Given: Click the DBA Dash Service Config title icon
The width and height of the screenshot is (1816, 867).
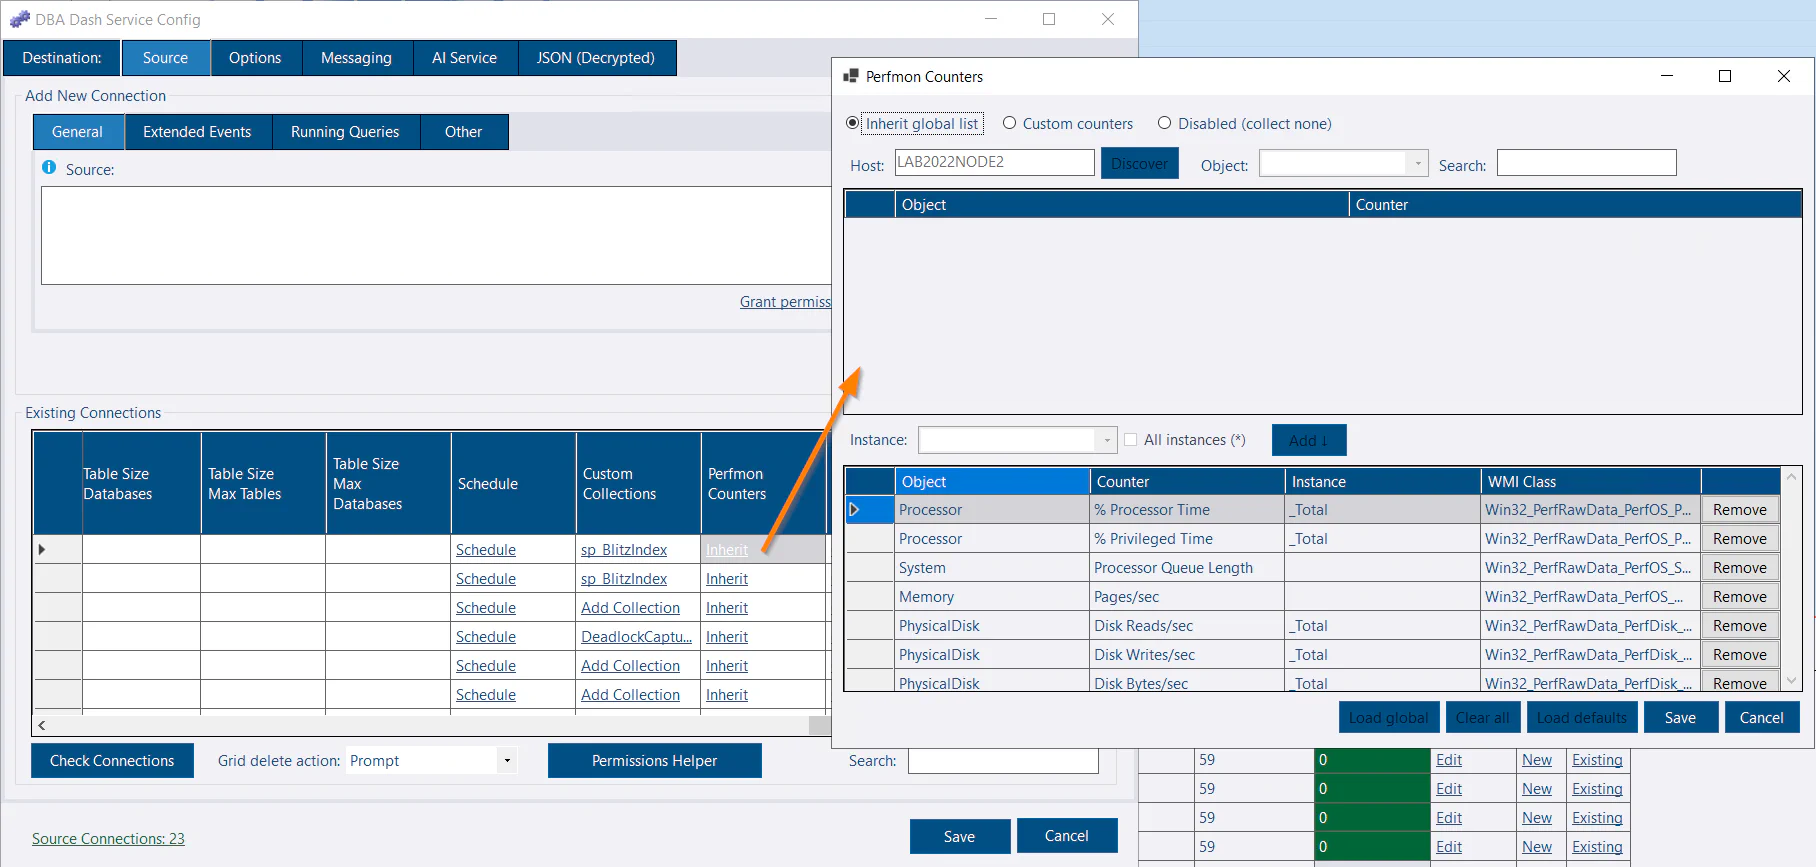Looking at the screenshot, I should pos(19,19).
